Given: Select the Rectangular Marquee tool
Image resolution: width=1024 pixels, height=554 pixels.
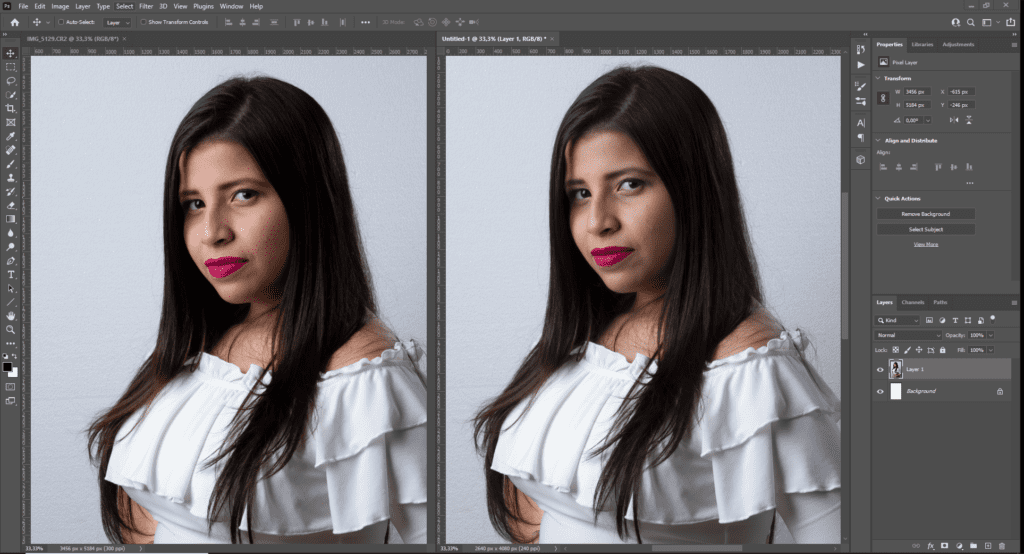Looking at the screenshot, I should (11, 66).
